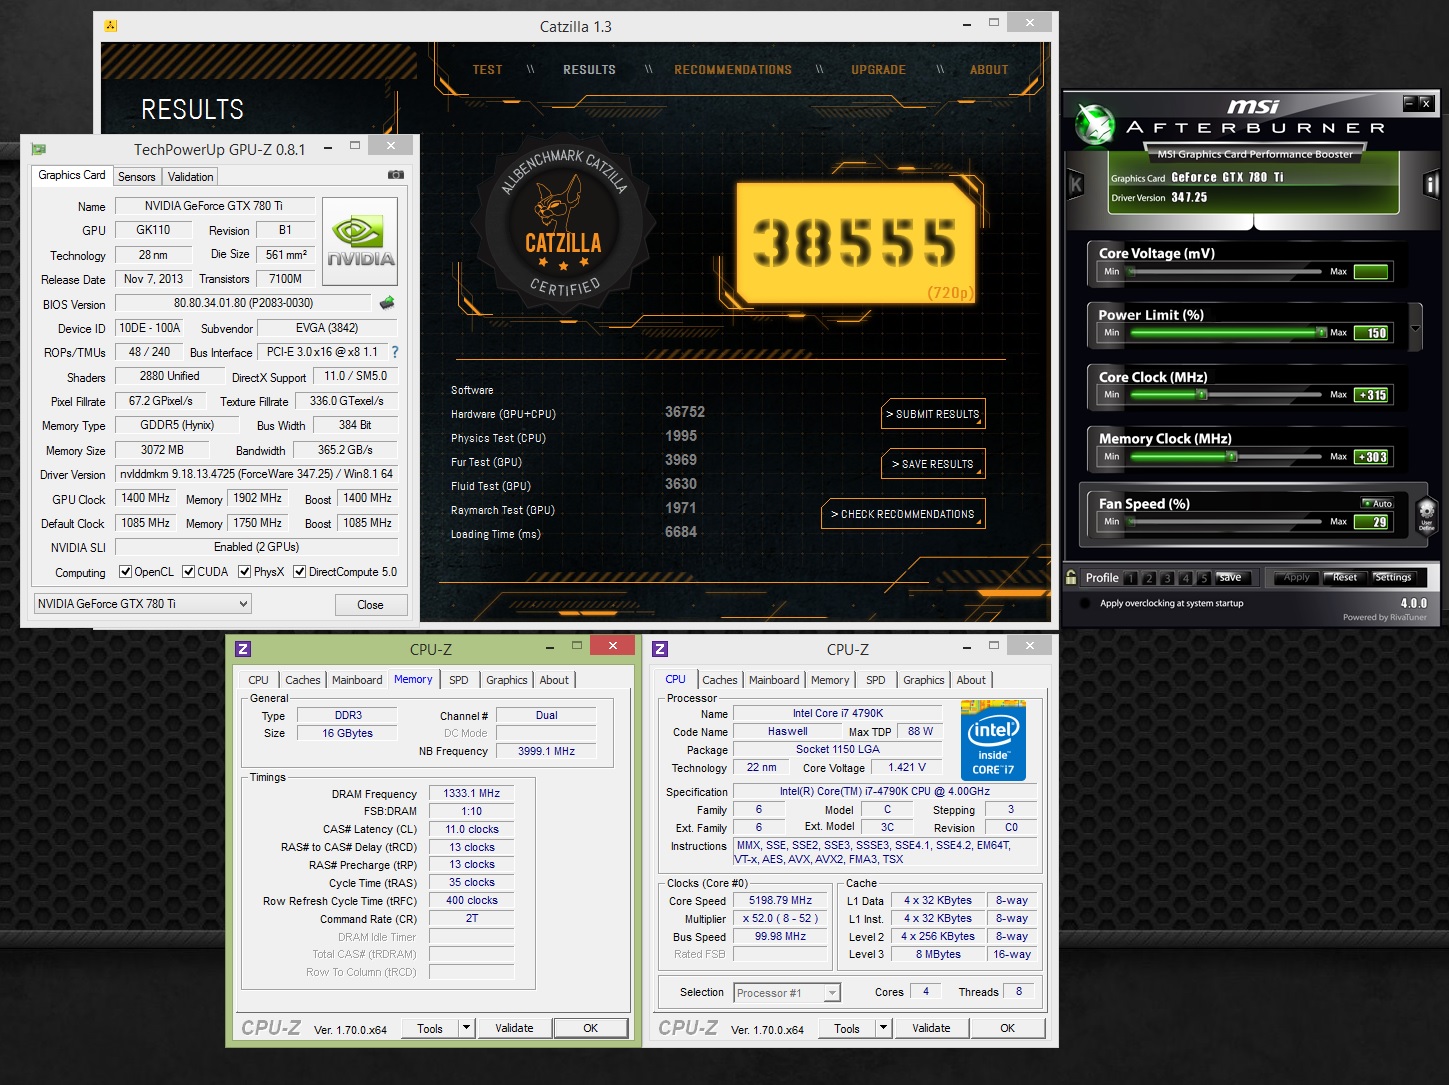Switch to the Sensors tab in GPU-Z
The image size is (1449, 1085).
(137, 177)
